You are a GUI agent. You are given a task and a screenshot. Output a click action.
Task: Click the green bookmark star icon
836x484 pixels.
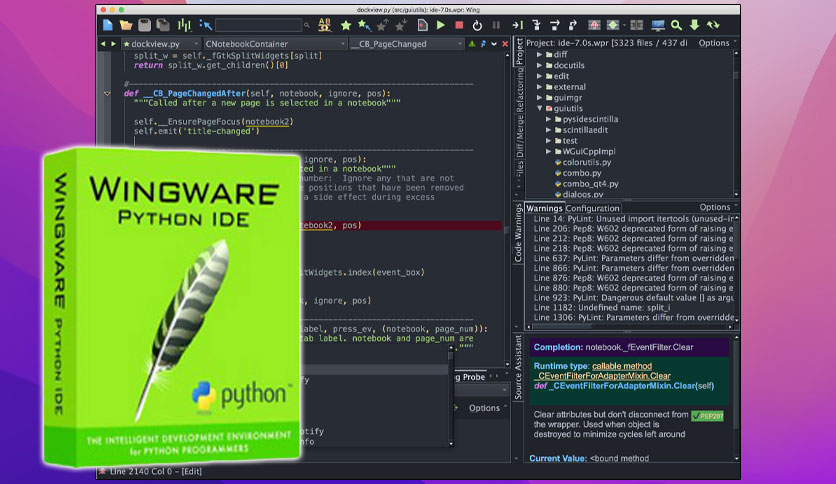tap(346, 25)
